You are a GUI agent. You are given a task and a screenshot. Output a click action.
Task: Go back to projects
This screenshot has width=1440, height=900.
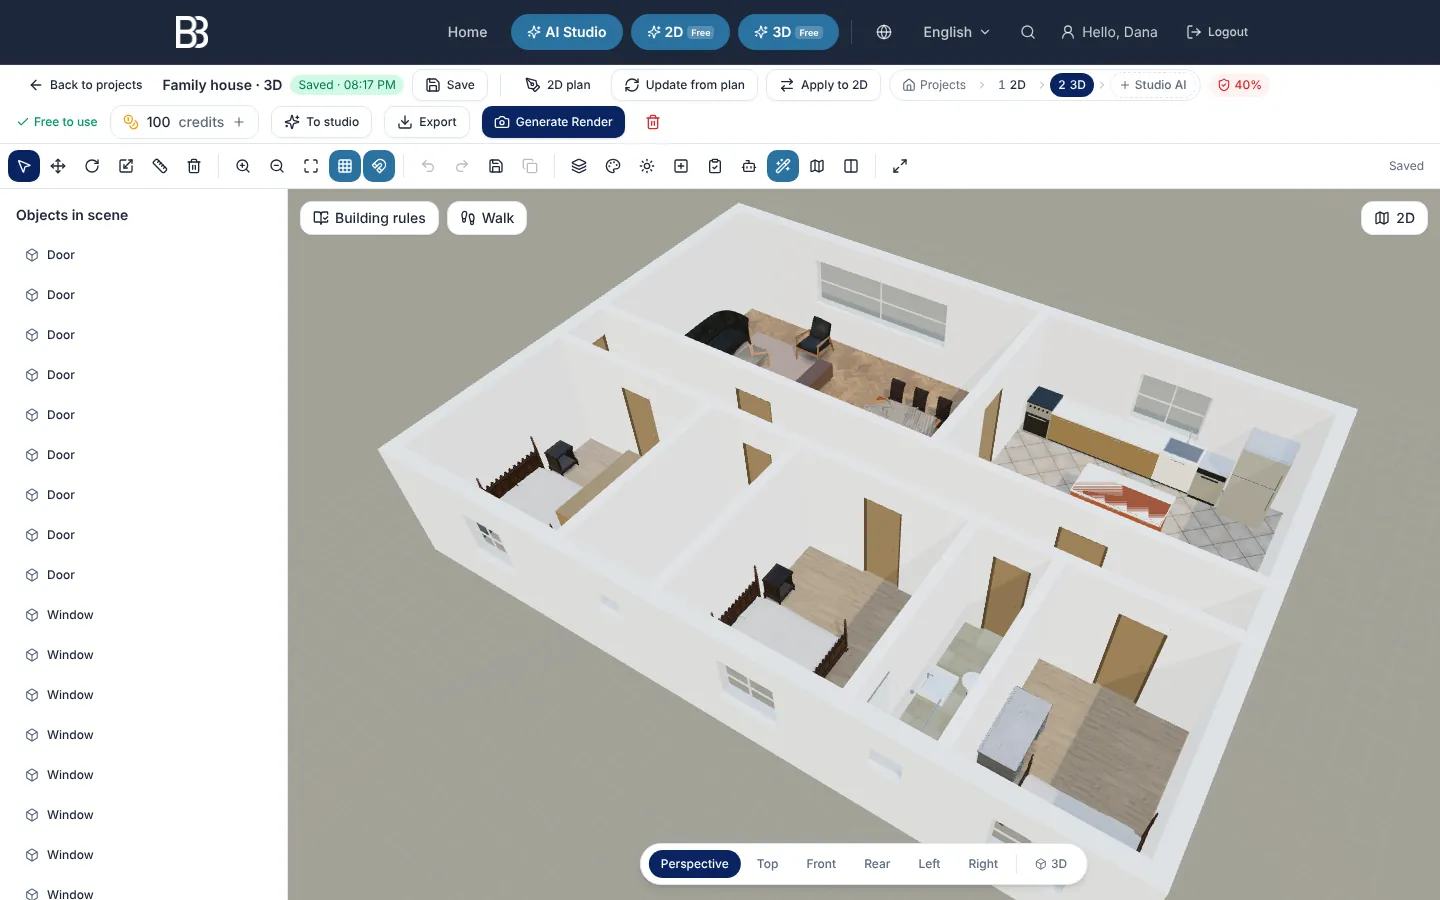click(x=86, y=85)
